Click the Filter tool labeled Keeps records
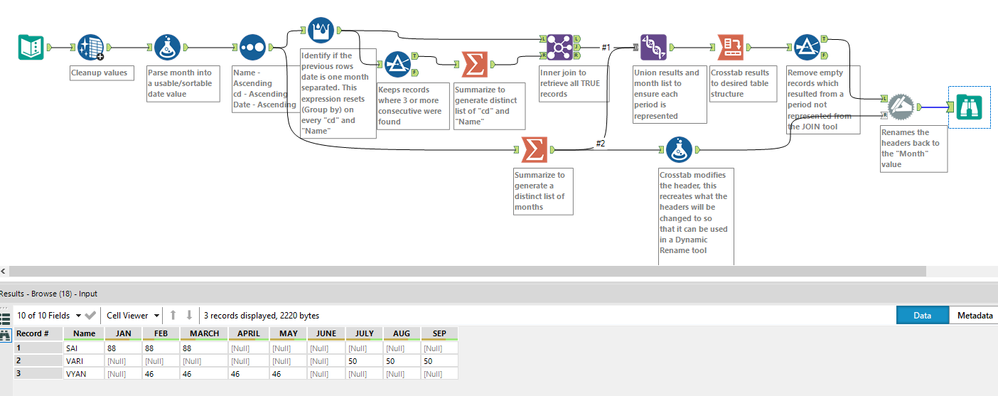998x396 pixels. tap(397, 64)
